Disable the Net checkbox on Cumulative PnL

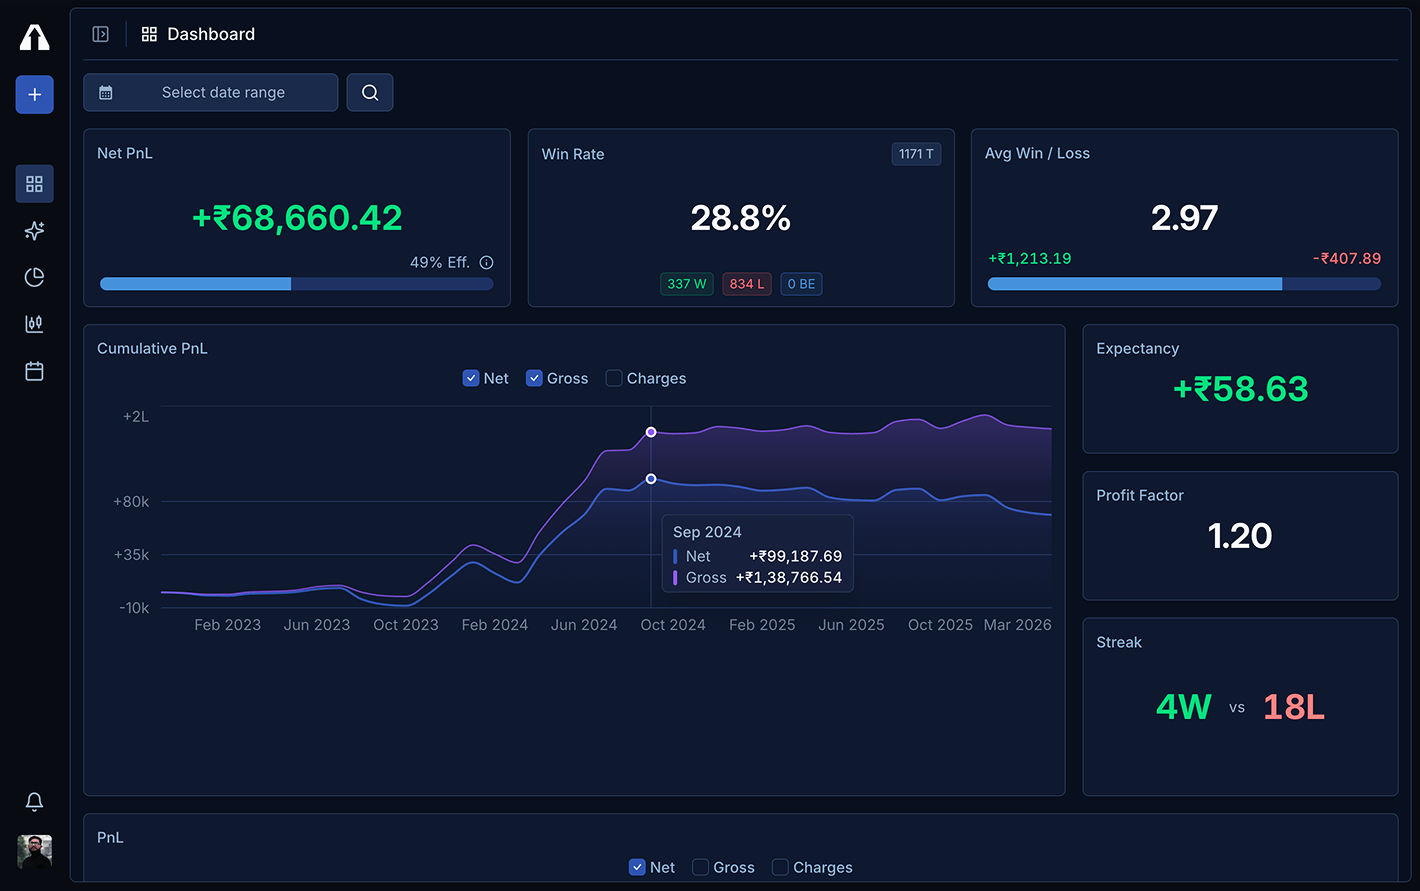(471, 378)
